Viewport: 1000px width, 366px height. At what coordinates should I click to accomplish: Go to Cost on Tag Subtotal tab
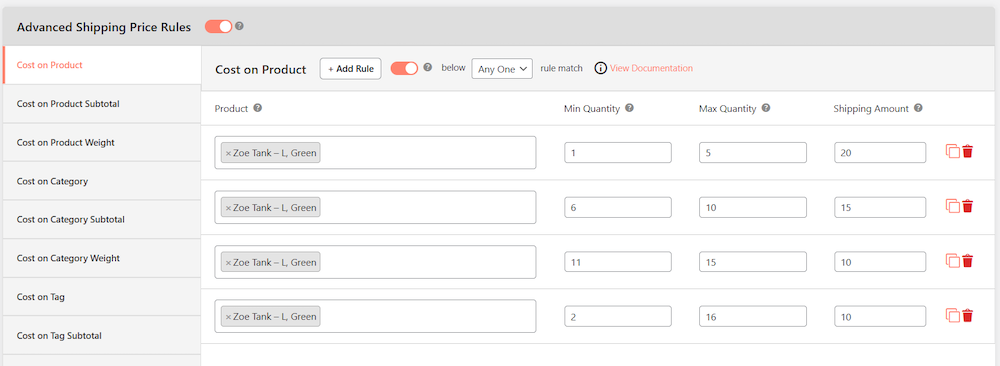click(102, 335)
